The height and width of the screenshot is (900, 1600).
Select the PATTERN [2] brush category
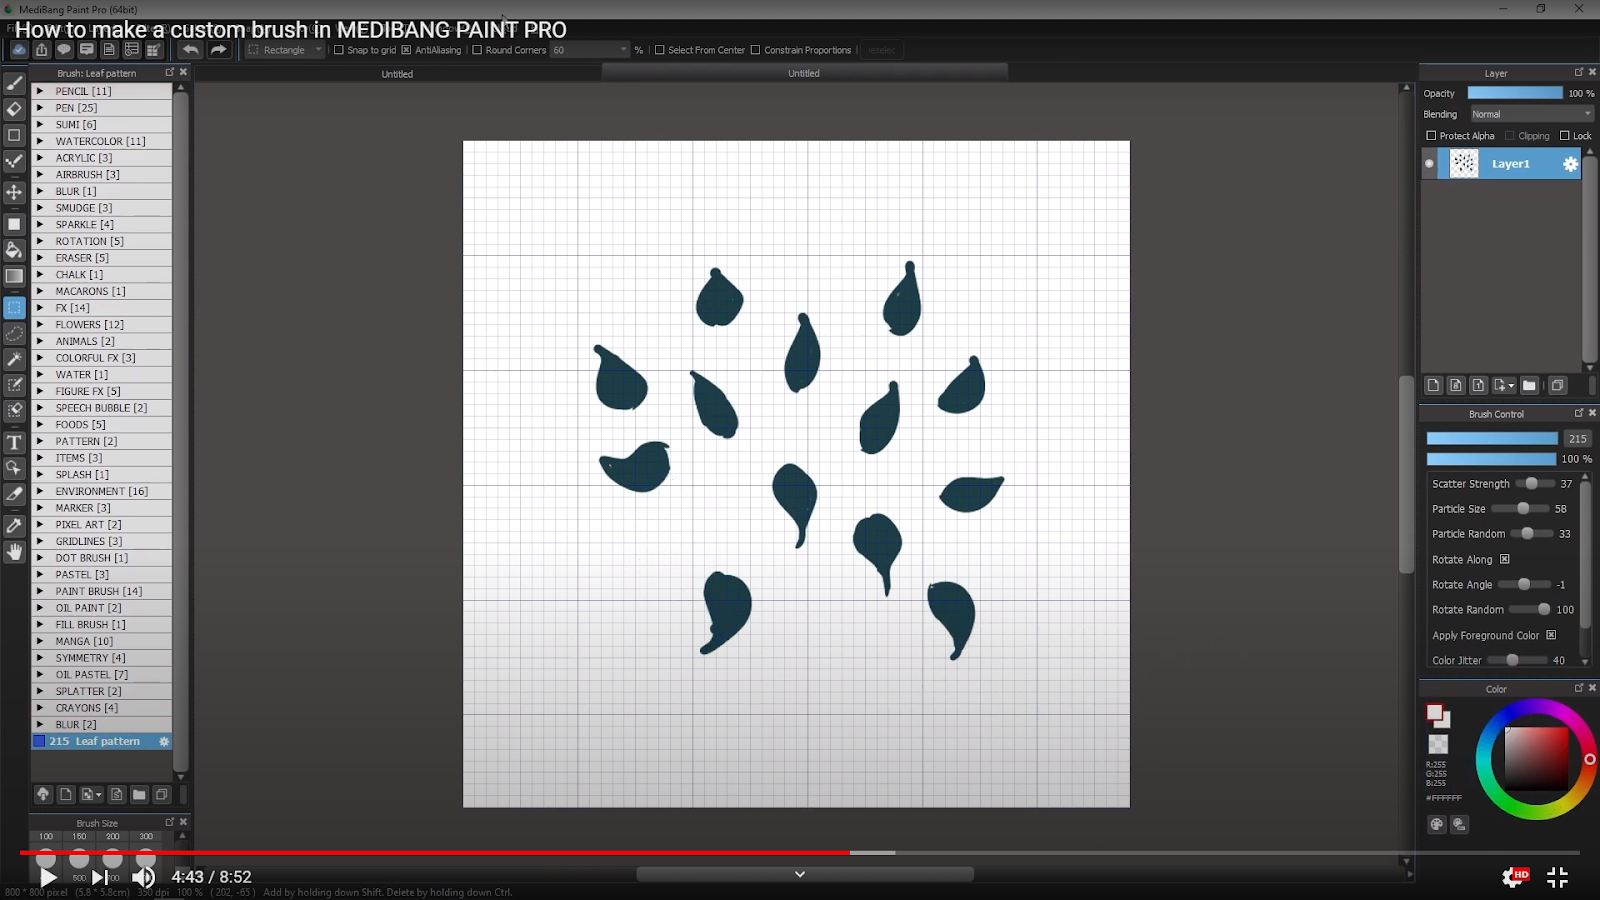coord(102,441)
